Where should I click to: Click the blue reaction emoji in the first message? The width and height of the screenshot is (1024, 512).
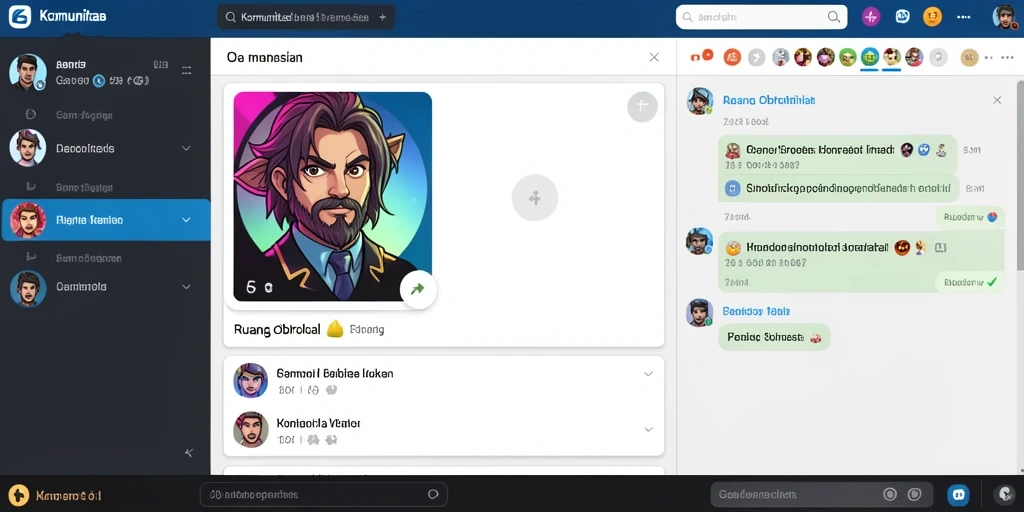coord(923,150)
